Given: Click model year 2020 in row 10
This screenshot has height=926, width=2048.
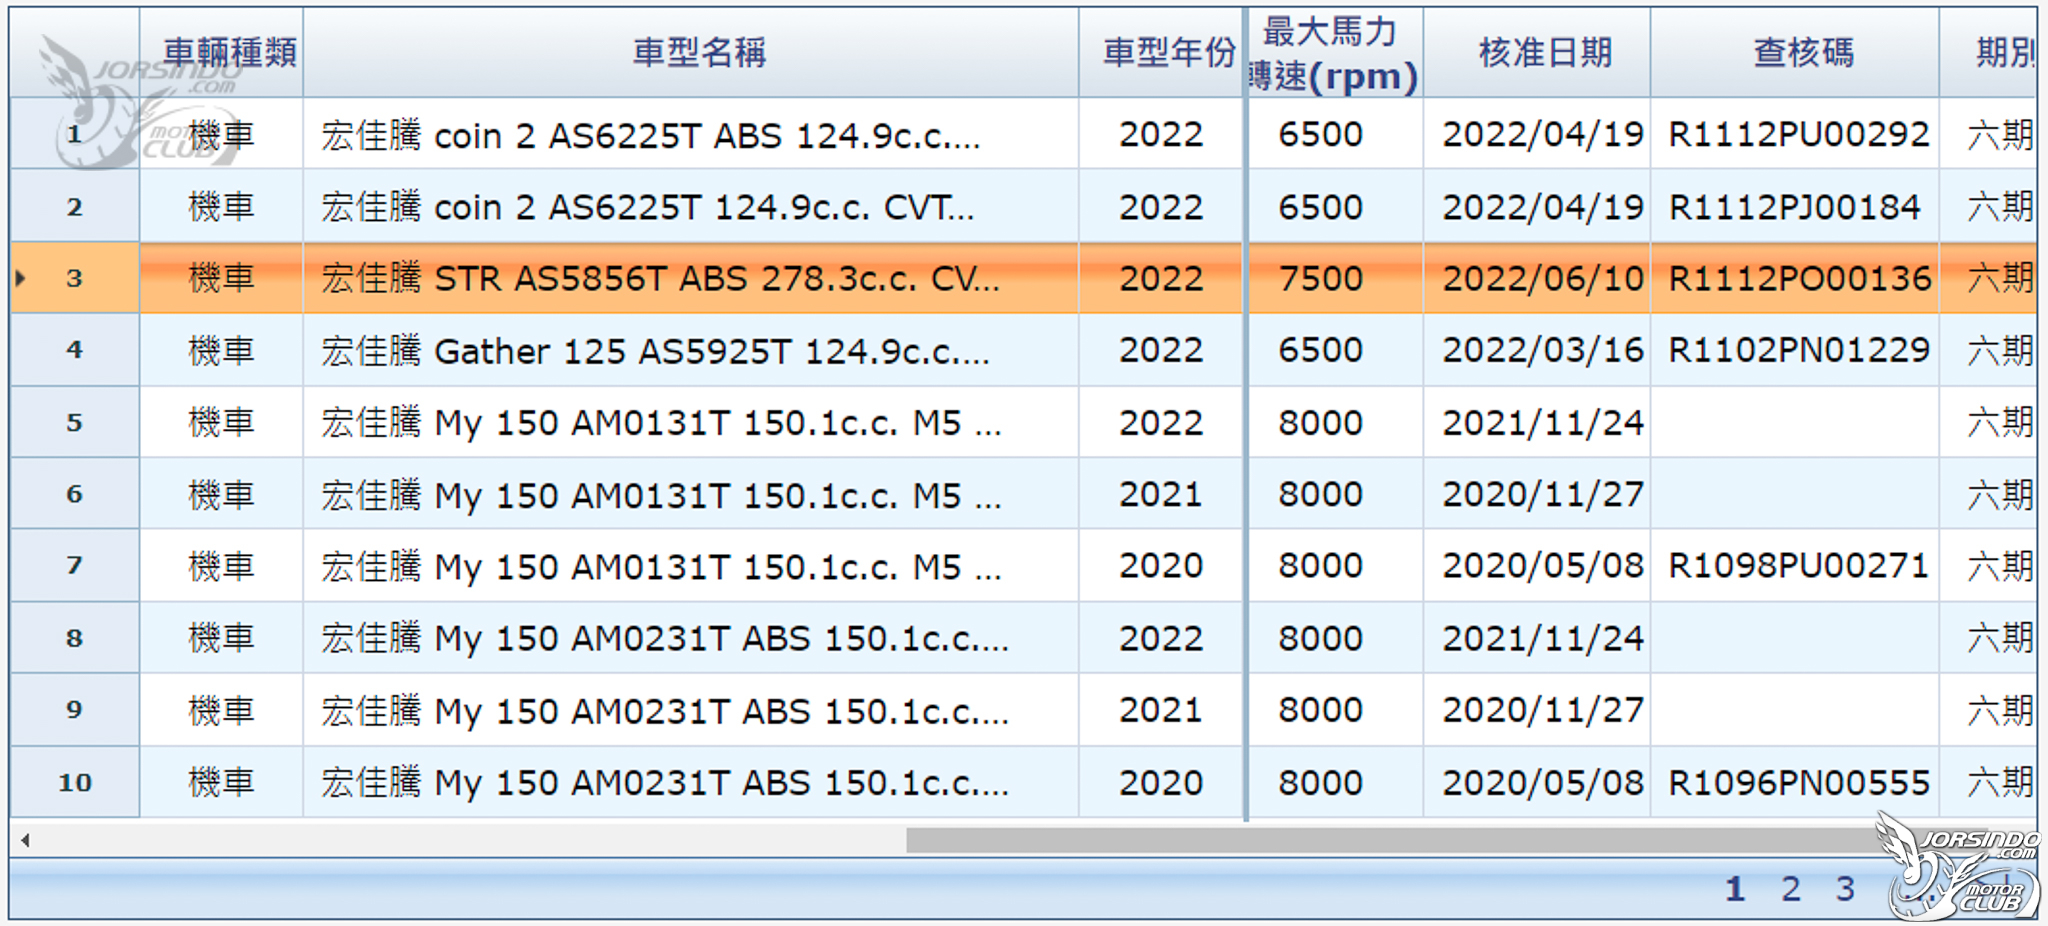Looking at the screenshot, I should click(1160, 783).
